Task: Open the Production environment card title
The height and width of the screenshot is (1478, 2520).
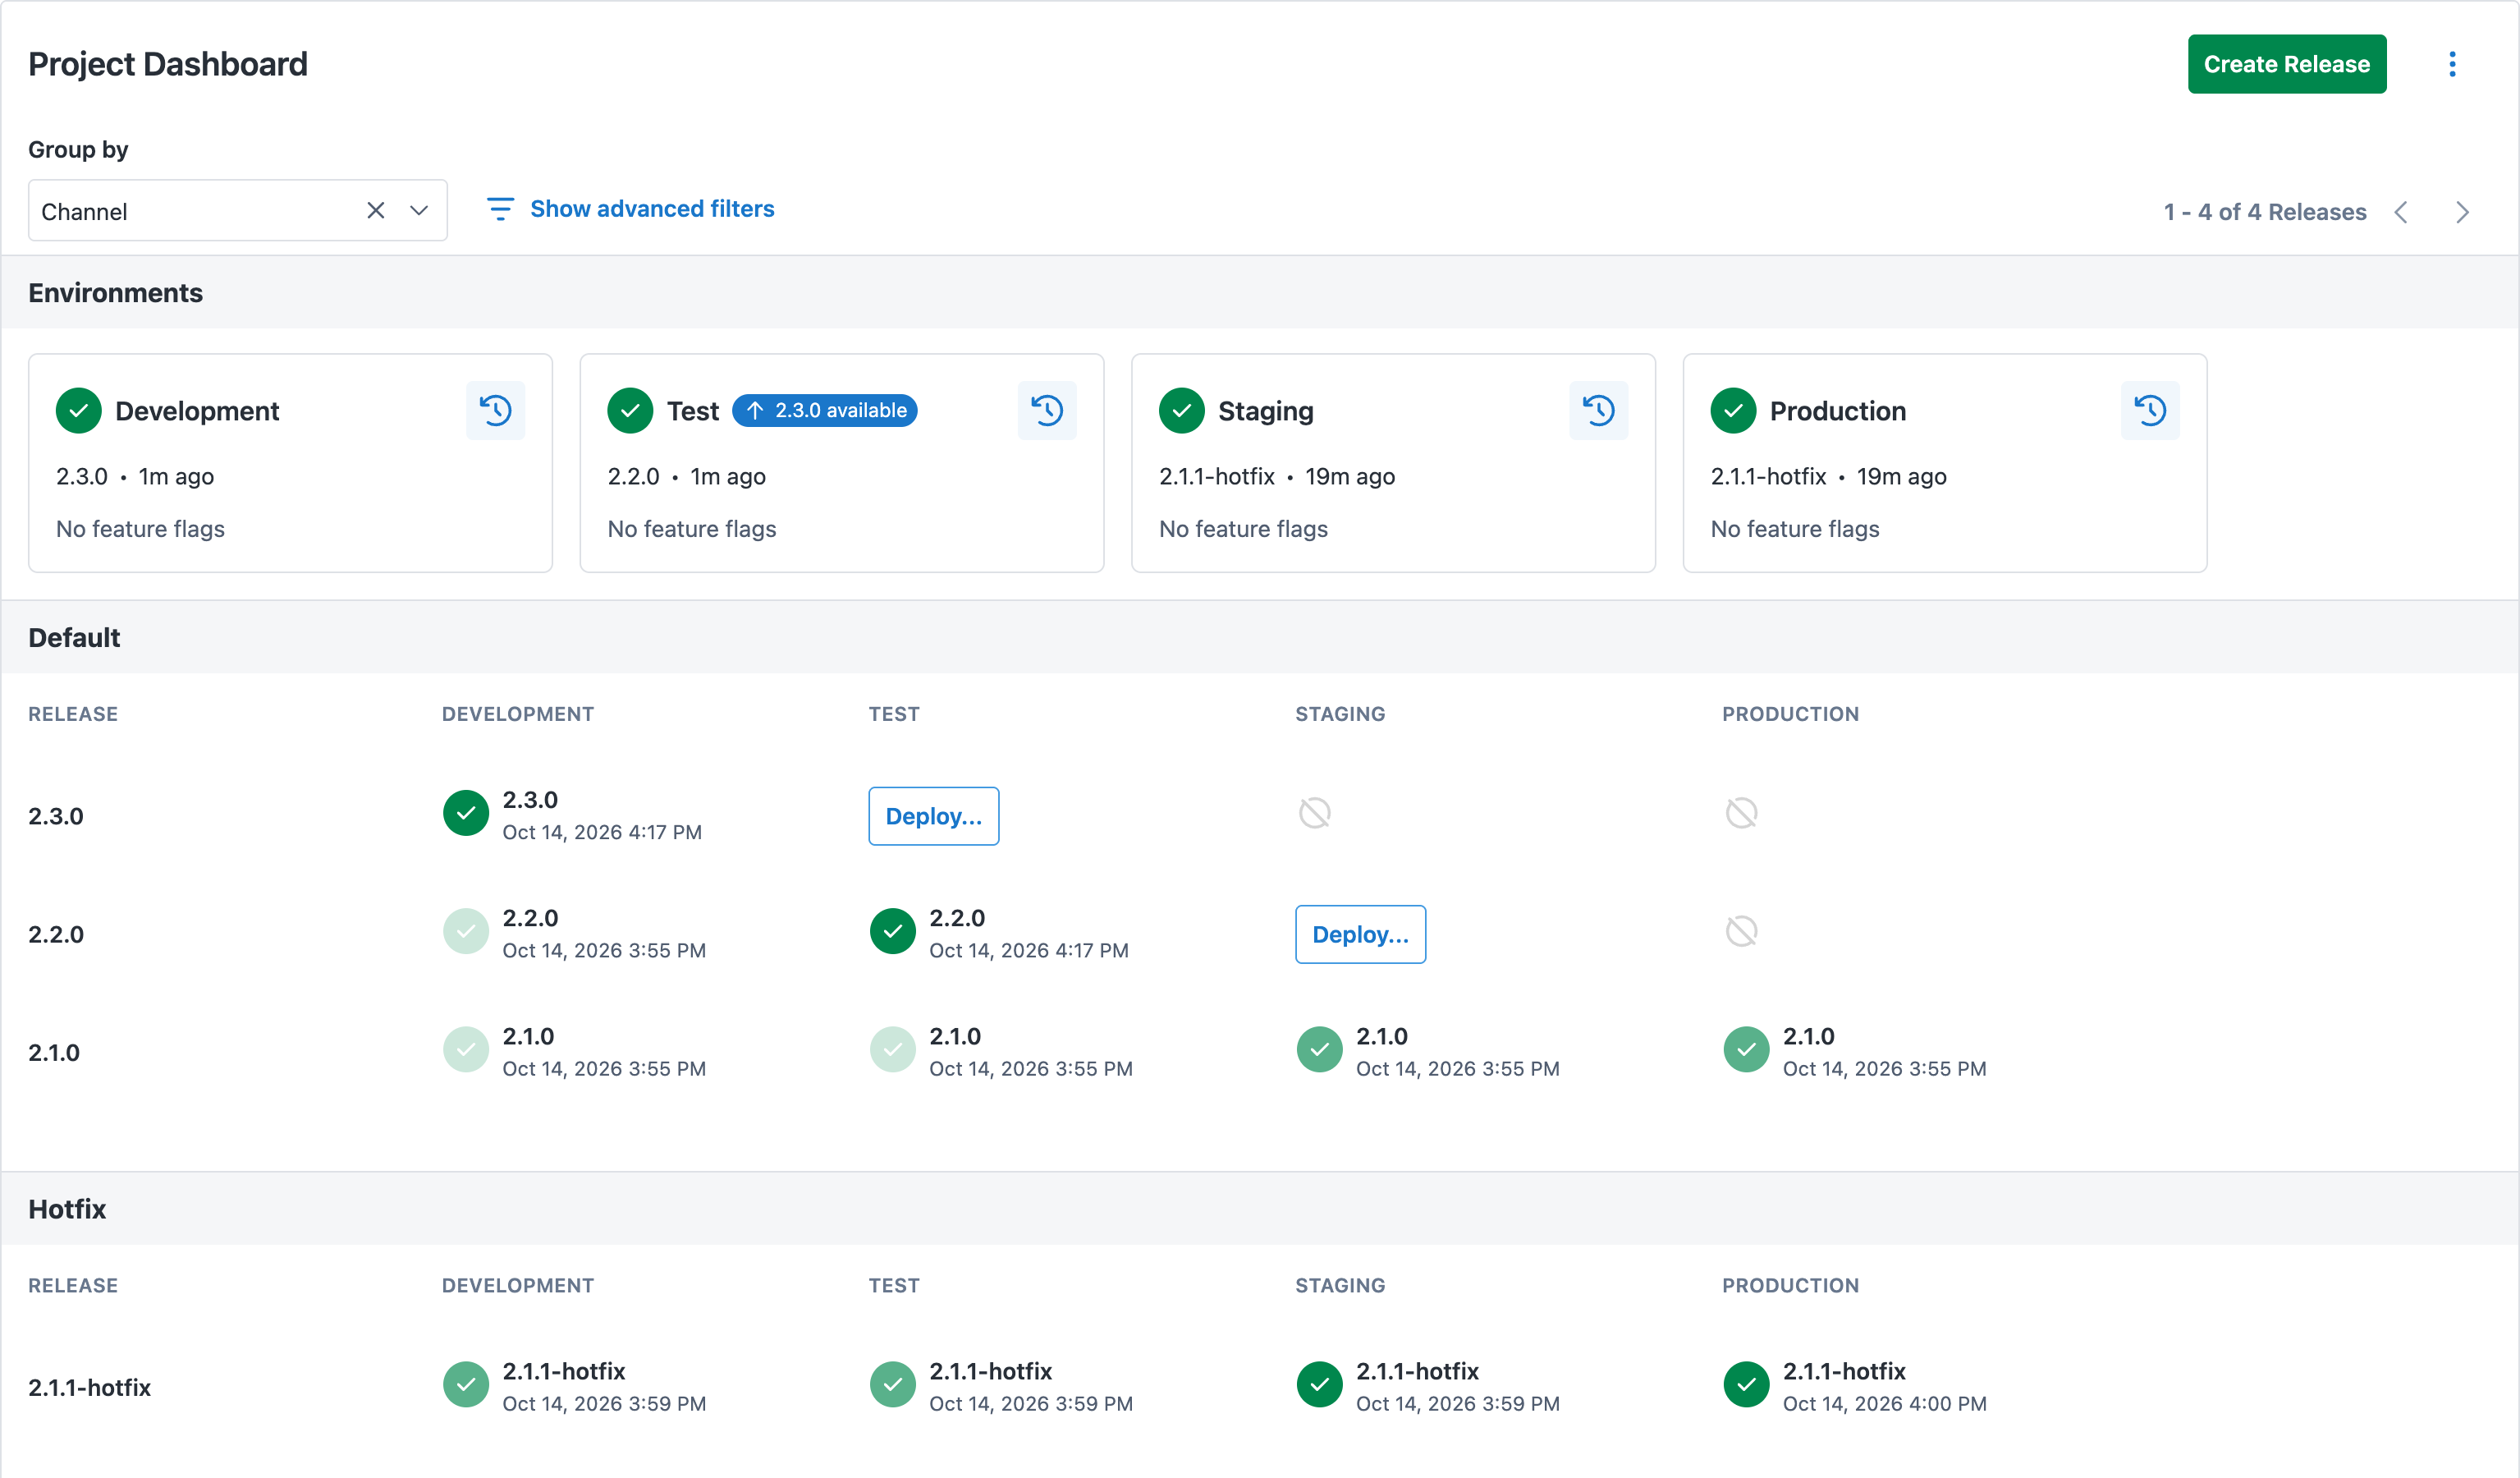Action: point(1838,411)
